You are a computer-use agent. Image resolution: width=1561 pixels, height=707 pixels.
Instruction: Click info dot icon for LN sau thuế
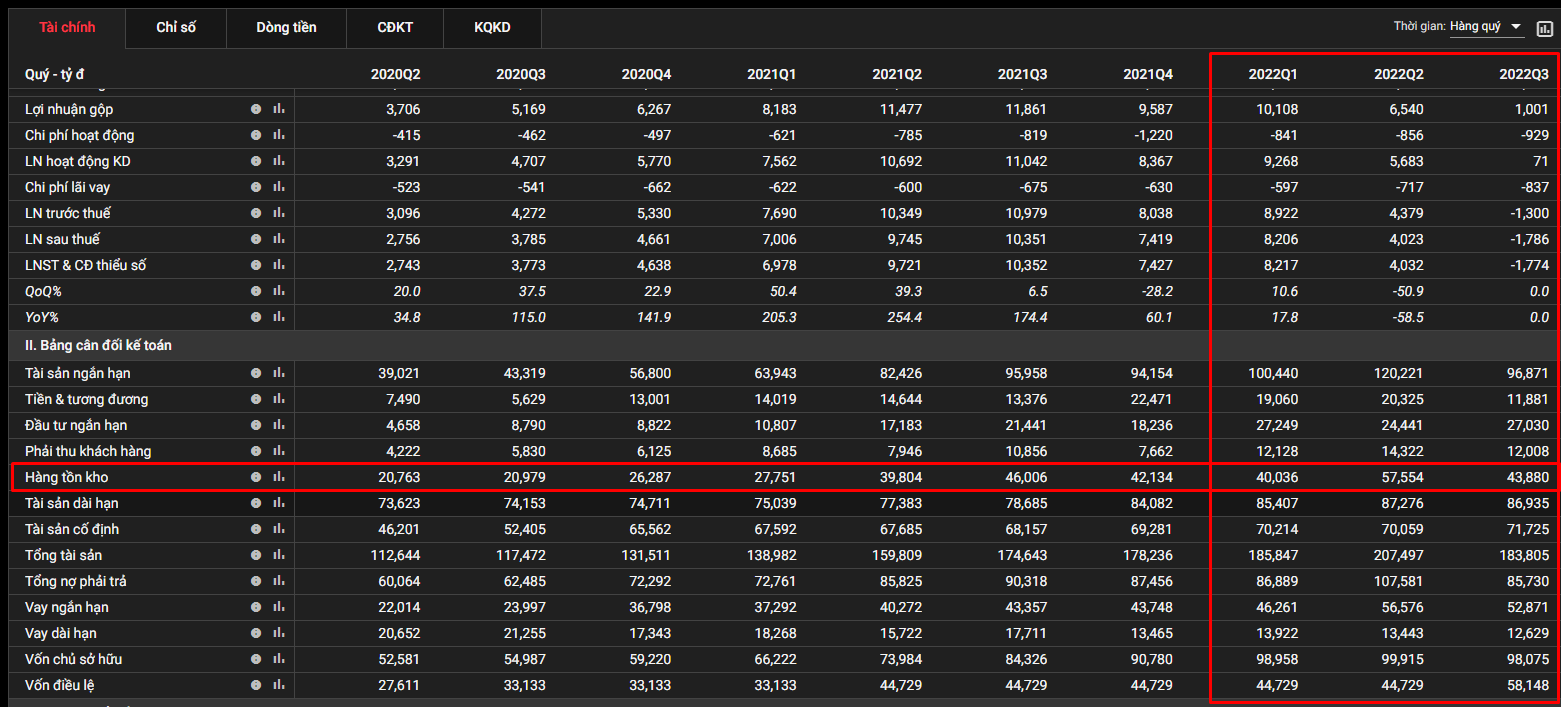click(x=256, y=239)
